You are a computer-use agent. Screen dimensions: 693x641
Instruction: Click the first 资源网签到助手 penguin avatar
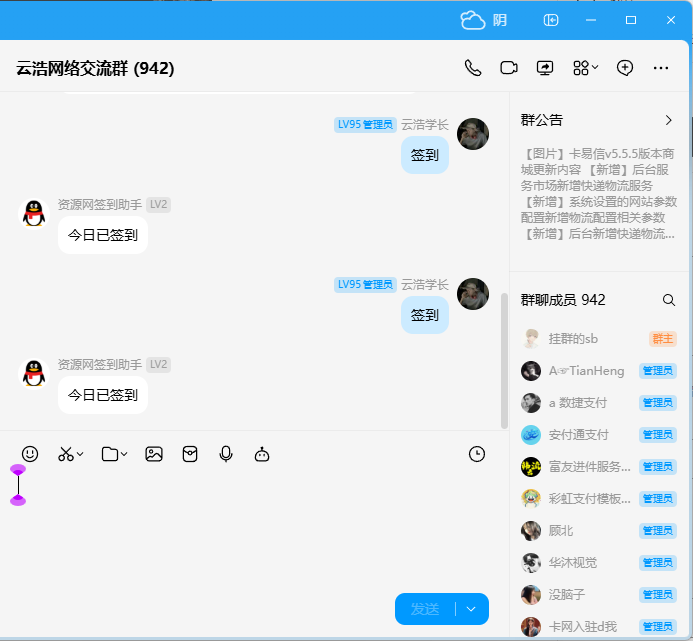[x=34, y=214]
